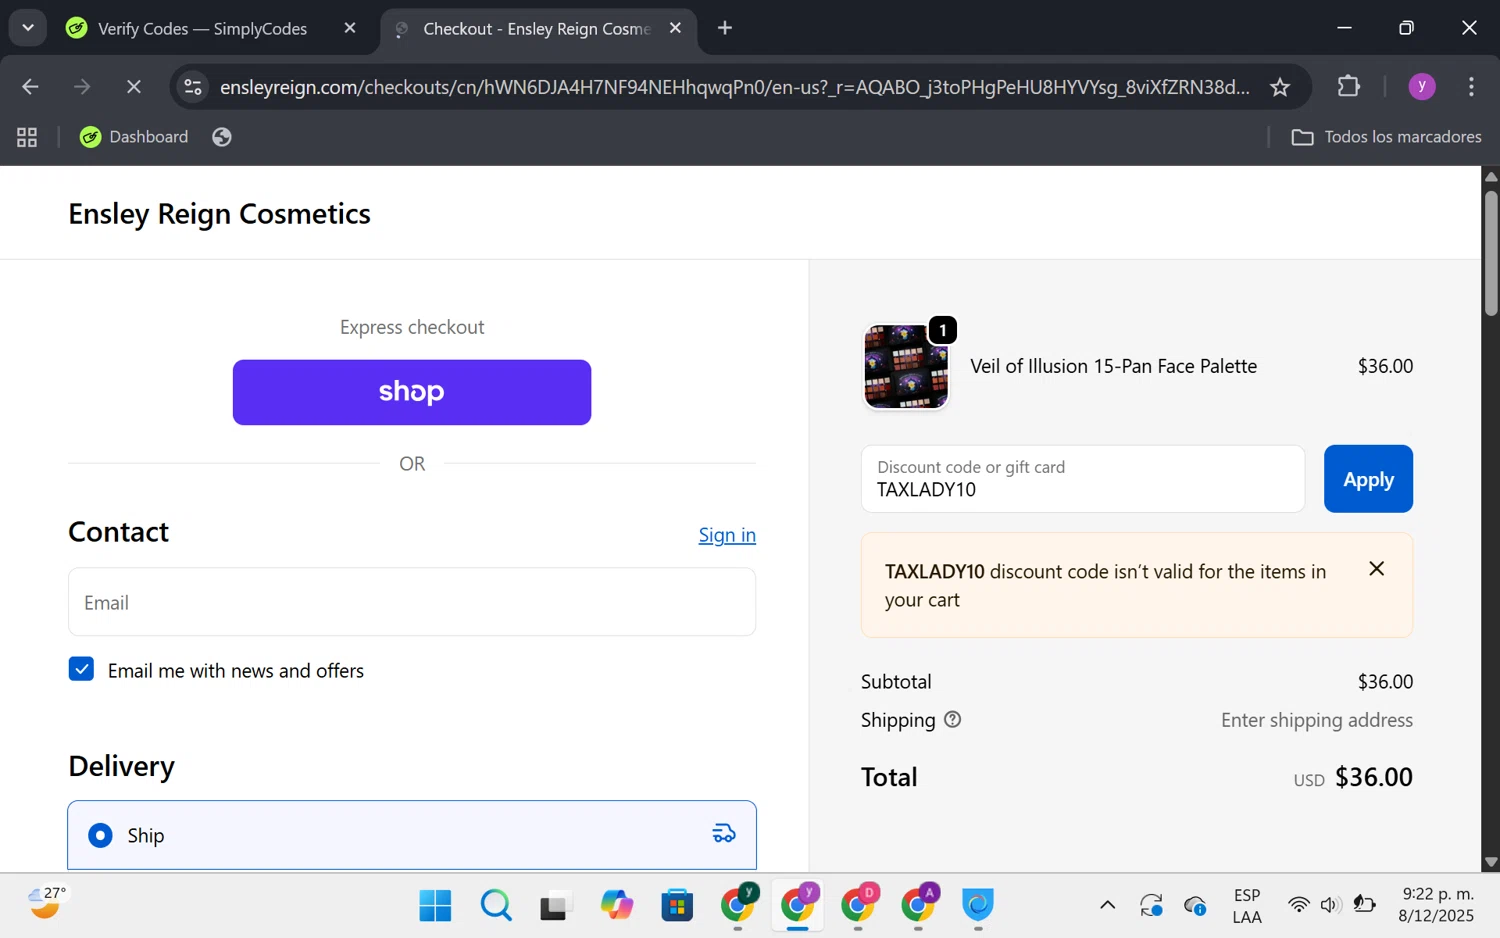The width and height of the screenshot is (1500, 938).
Task: Close the Checkout tab
Action: coord(676,28)
